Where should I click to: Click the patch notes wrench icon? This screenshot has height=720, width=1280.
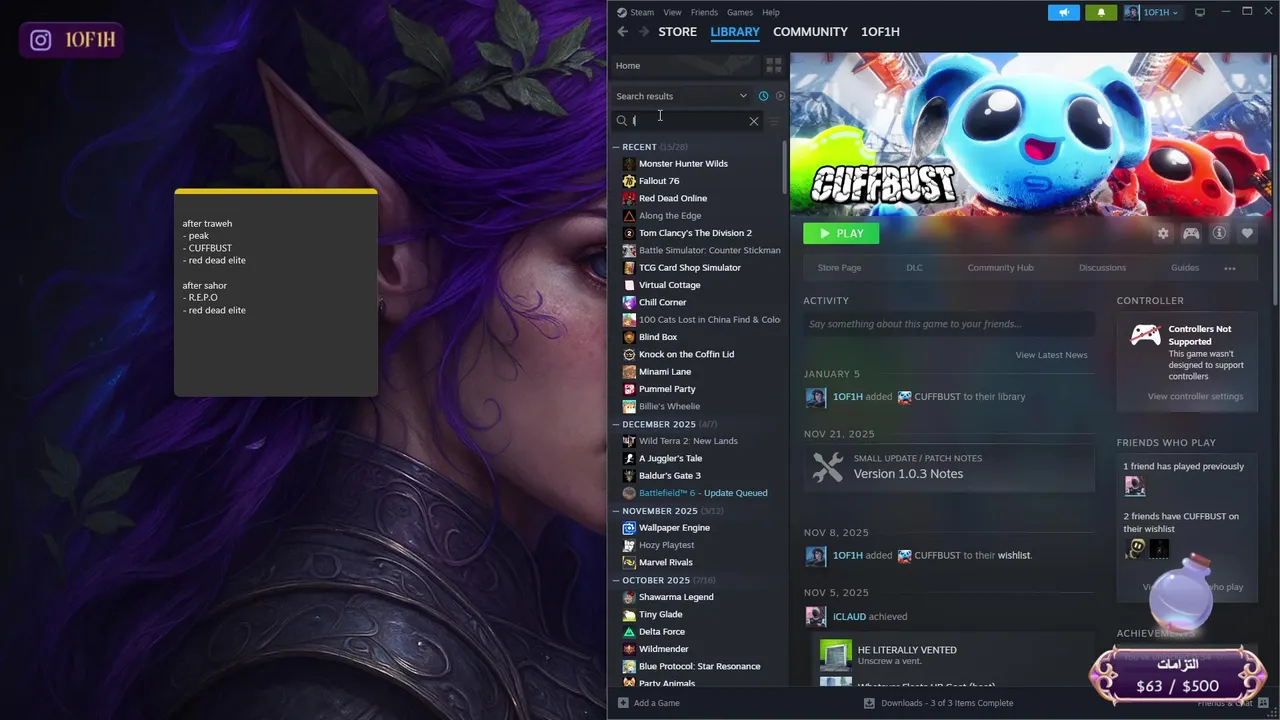click(828, 467)
